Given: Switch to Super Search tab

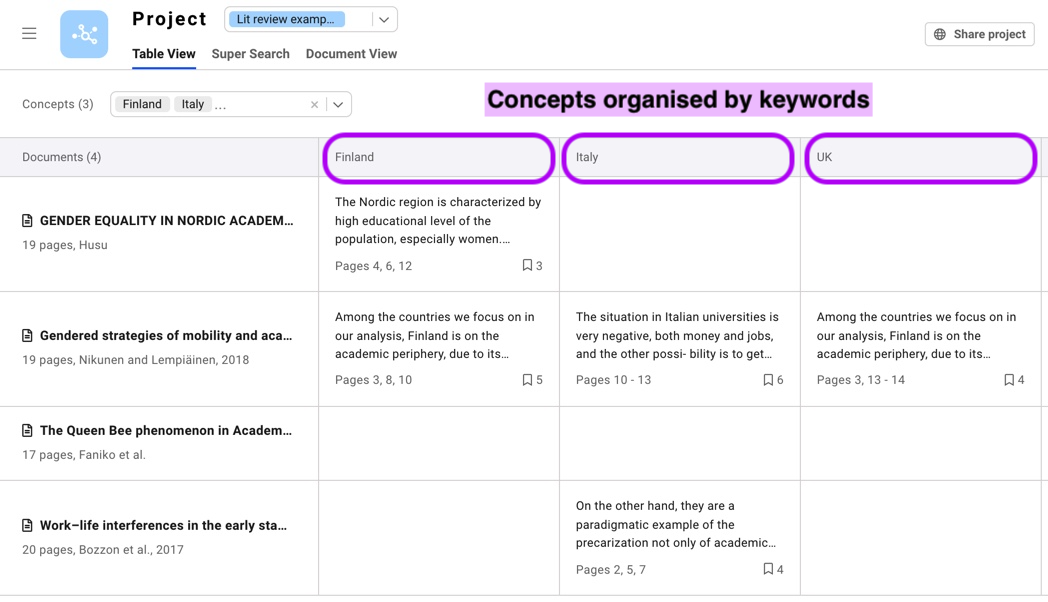Looking at the screenshot, I should point(250,54).
